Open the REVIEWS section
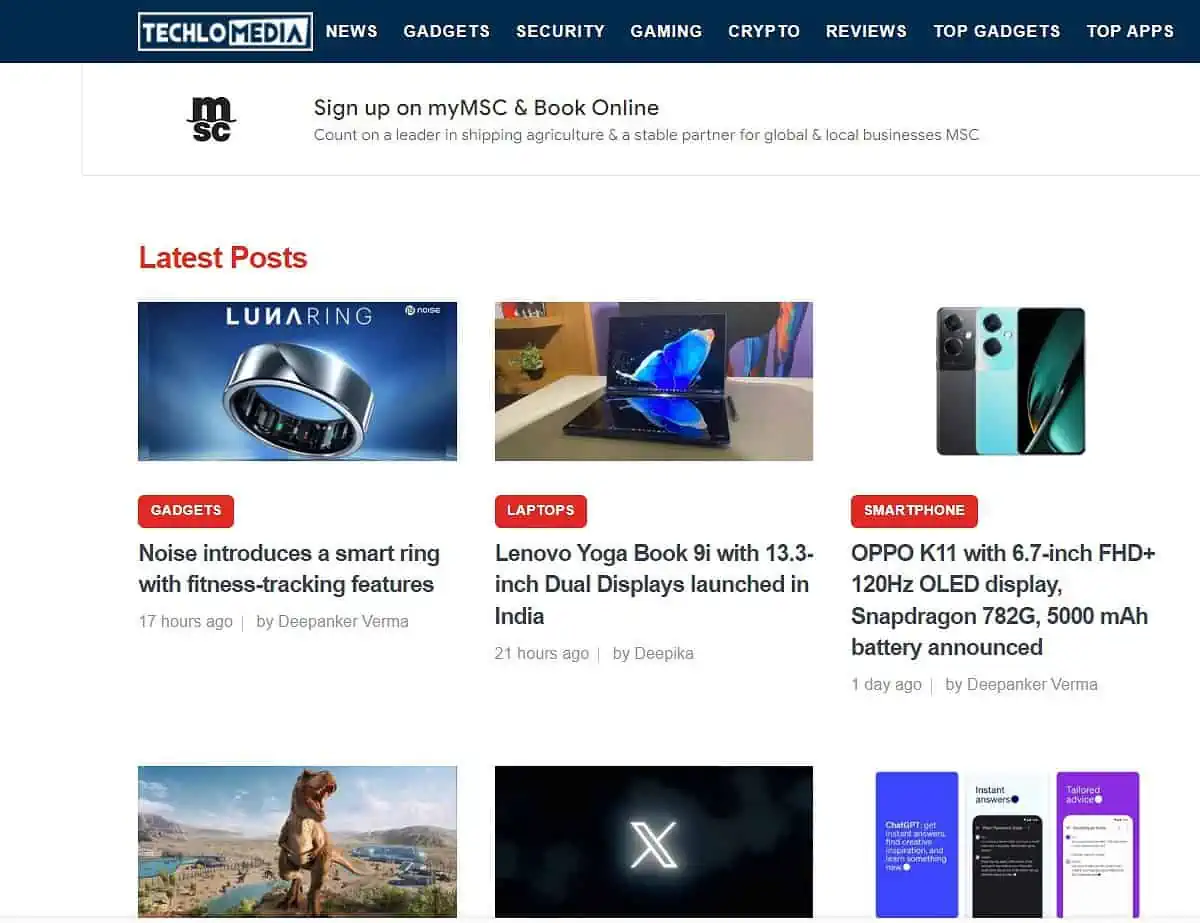Viewport: 1200px width, 923px height. tap(866, 31)
